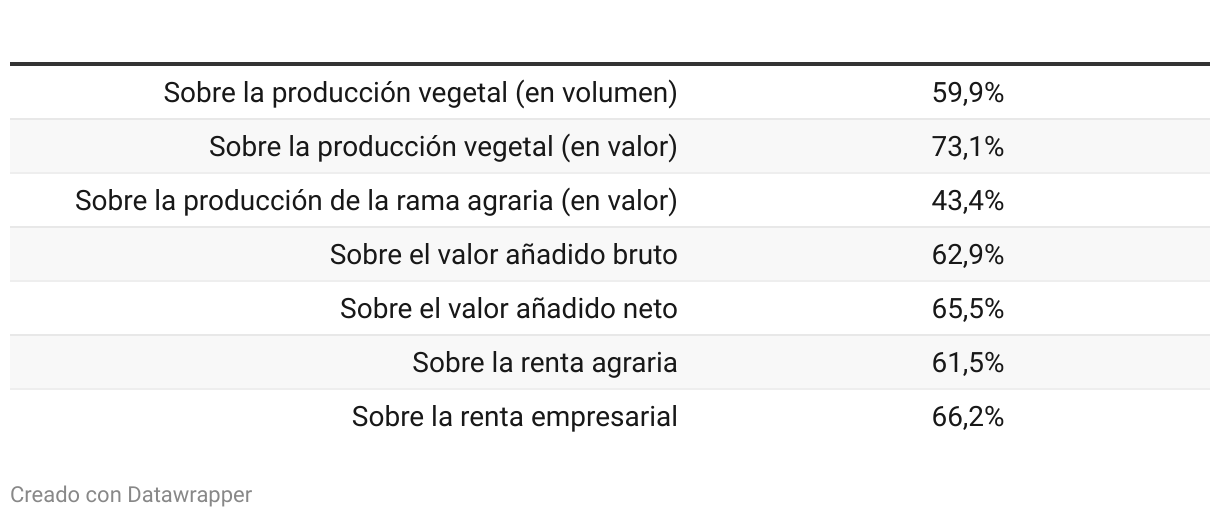The image size is (1220, 518).
Task: Select row 'Sobre la producción vegetal (en valor)'
Action: pyautogui.click(x=610, y=147)
